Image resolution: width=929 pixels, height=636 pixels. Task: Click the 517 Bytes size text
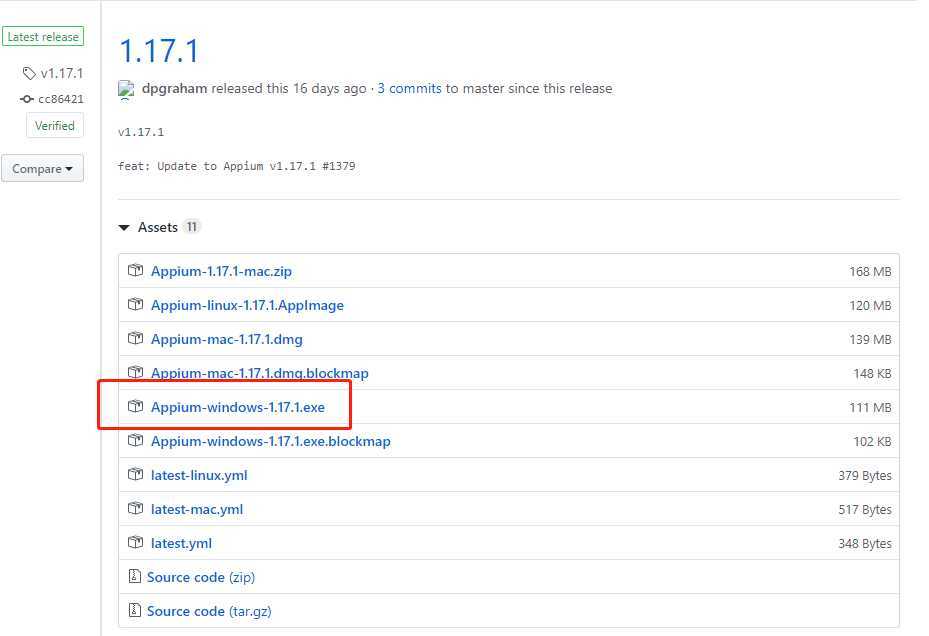tap(864, 509)
